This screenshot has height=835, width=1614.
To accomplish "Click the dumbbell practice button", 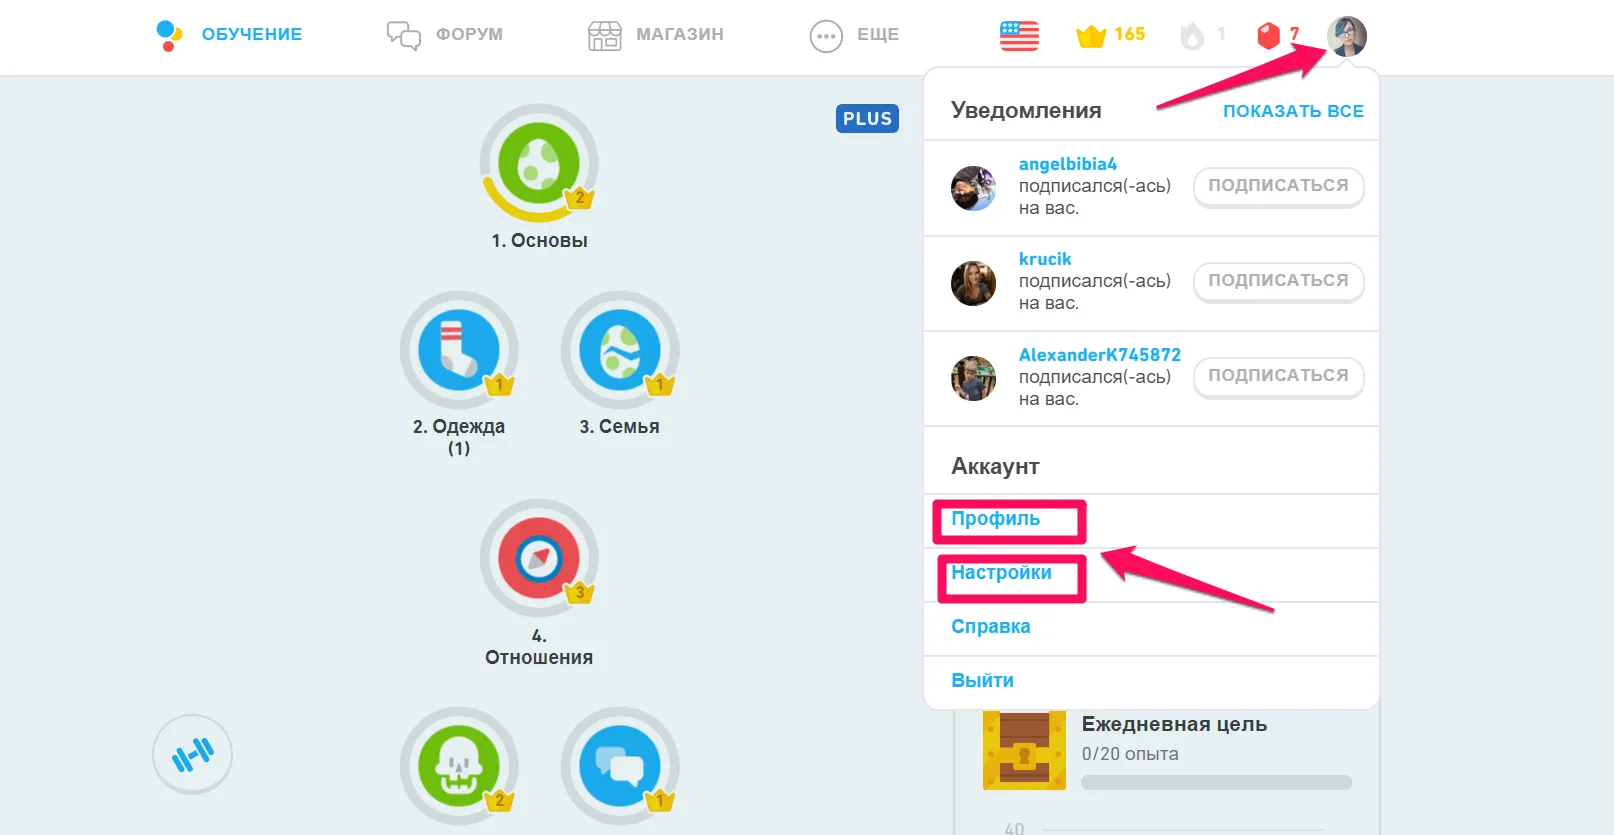I will click(x=192, y=754).
